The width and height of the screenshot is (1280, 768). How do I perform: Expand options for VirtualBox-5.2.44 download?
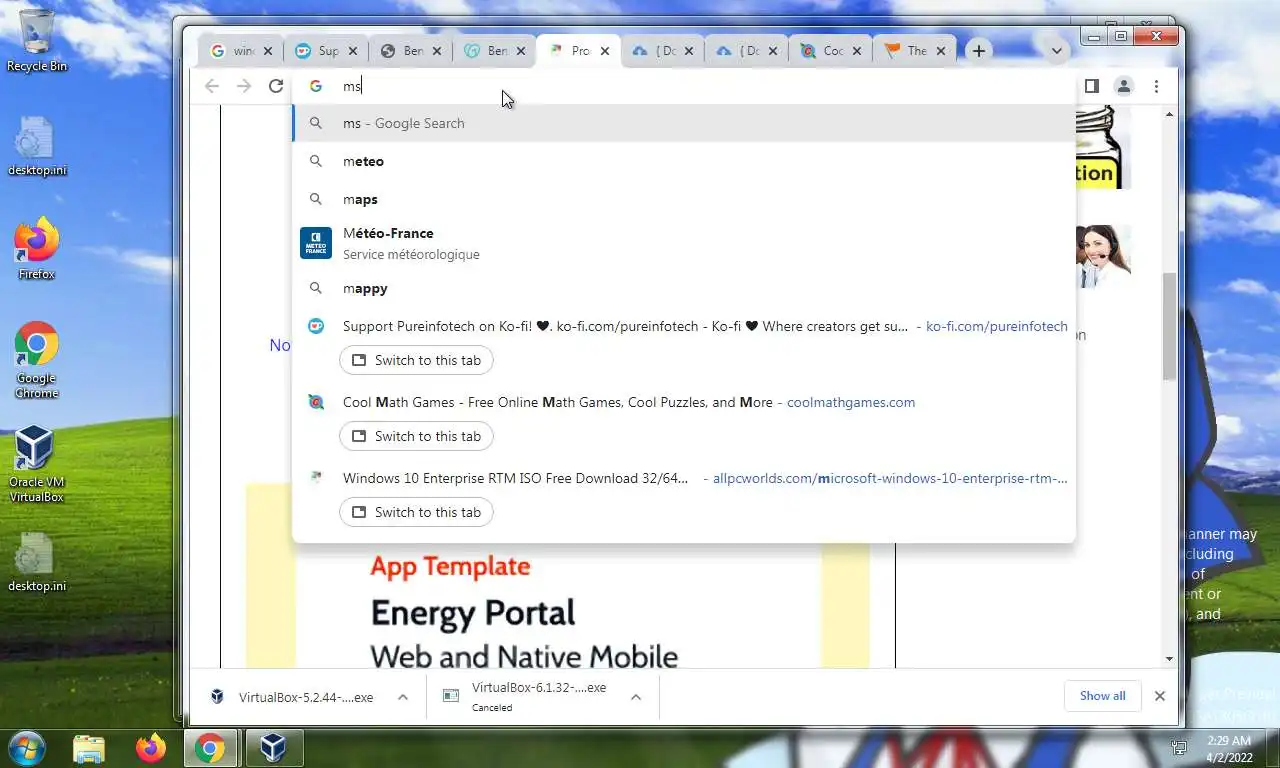403,697
